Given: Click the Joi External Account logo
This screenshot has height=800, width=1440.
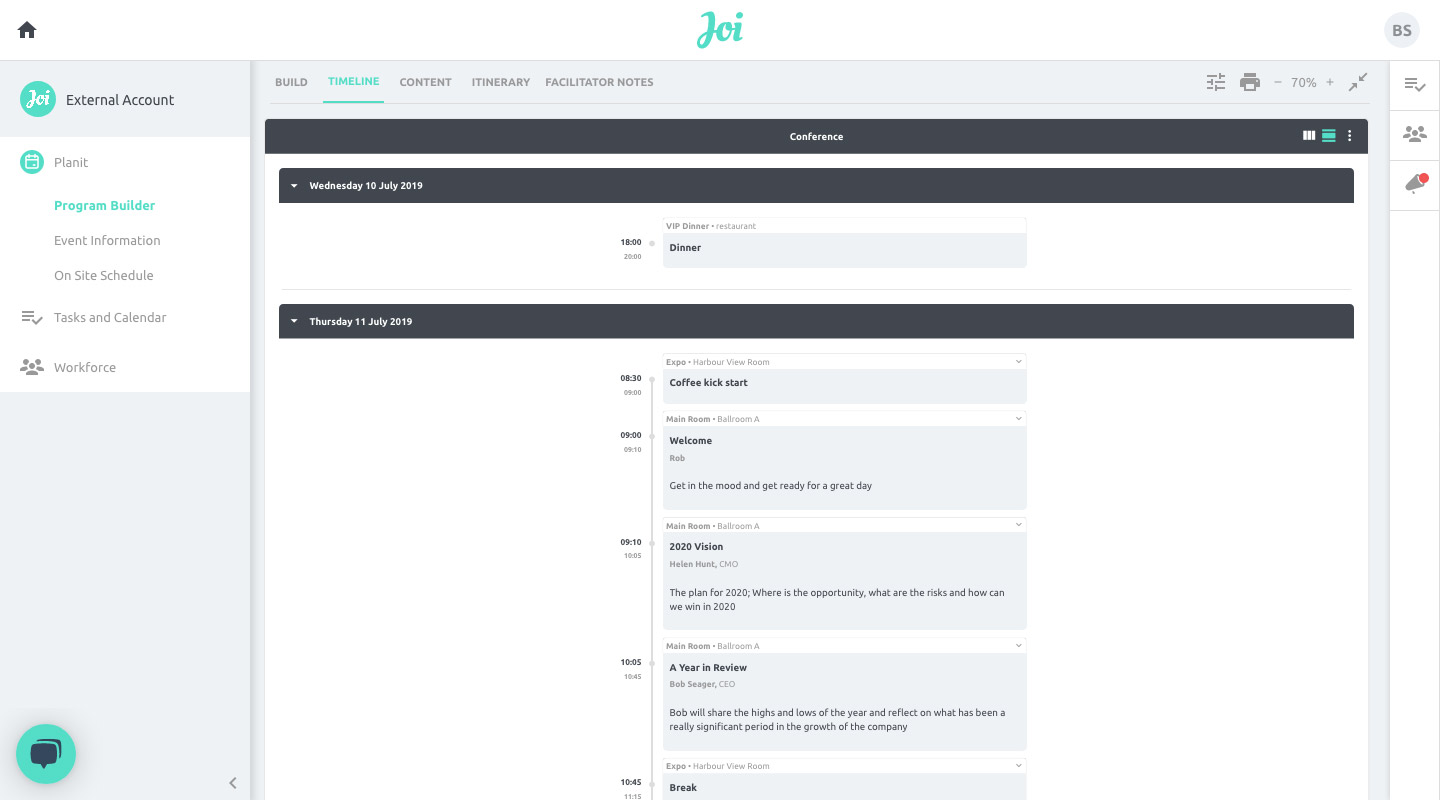Looking at the screenshot, I should [x=38, y=99].
